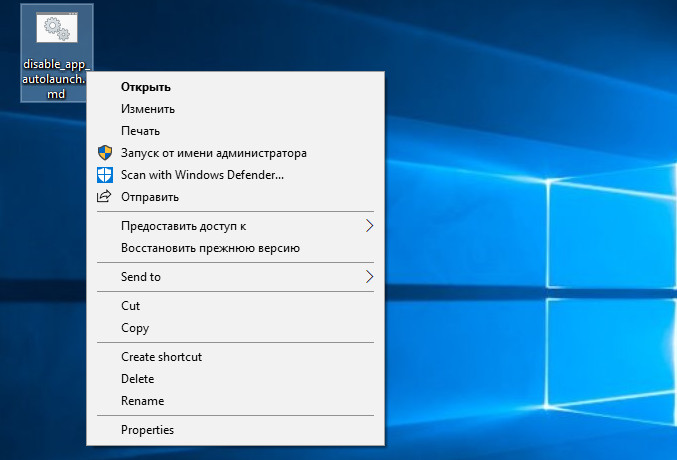Screen dimensions: 677x460
Task: Open Properties from the context menu
Action: pos(235,430)
